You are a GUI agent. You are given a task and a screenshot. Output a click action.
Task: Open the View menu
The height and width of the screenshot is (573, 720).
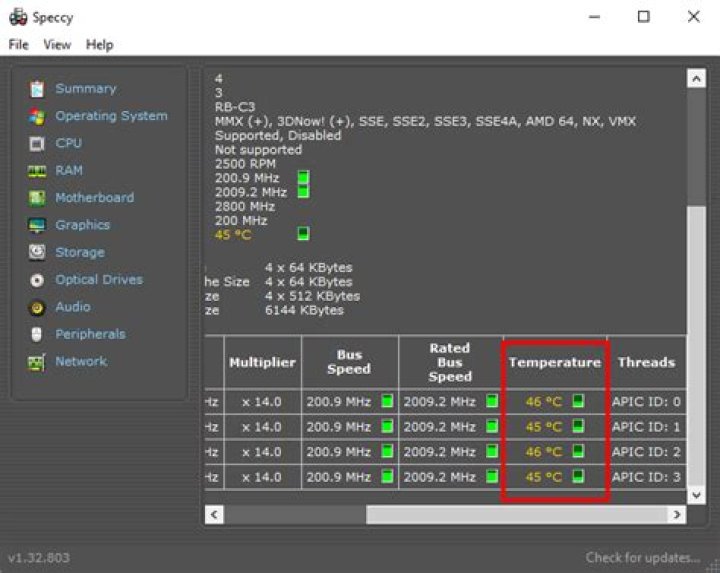(57, 45)
